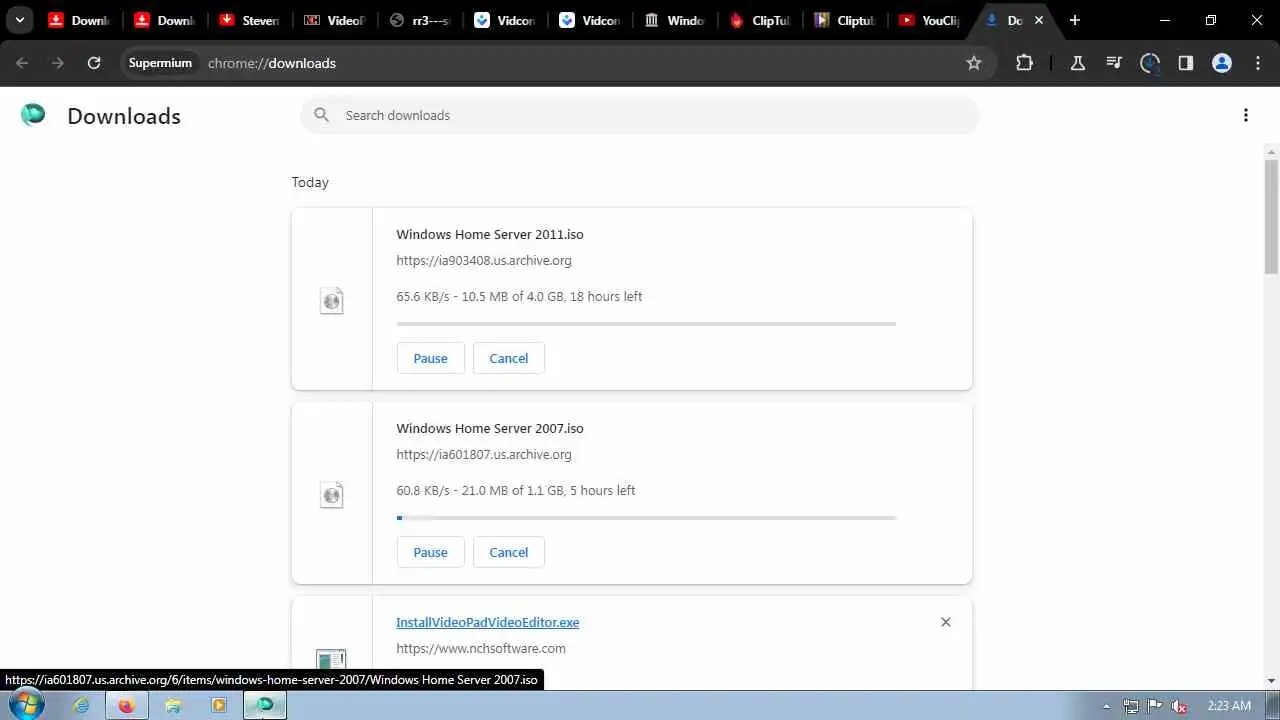
Task: Click the www.nchsoftware.com URL text
Action: [x=481, y=648]
